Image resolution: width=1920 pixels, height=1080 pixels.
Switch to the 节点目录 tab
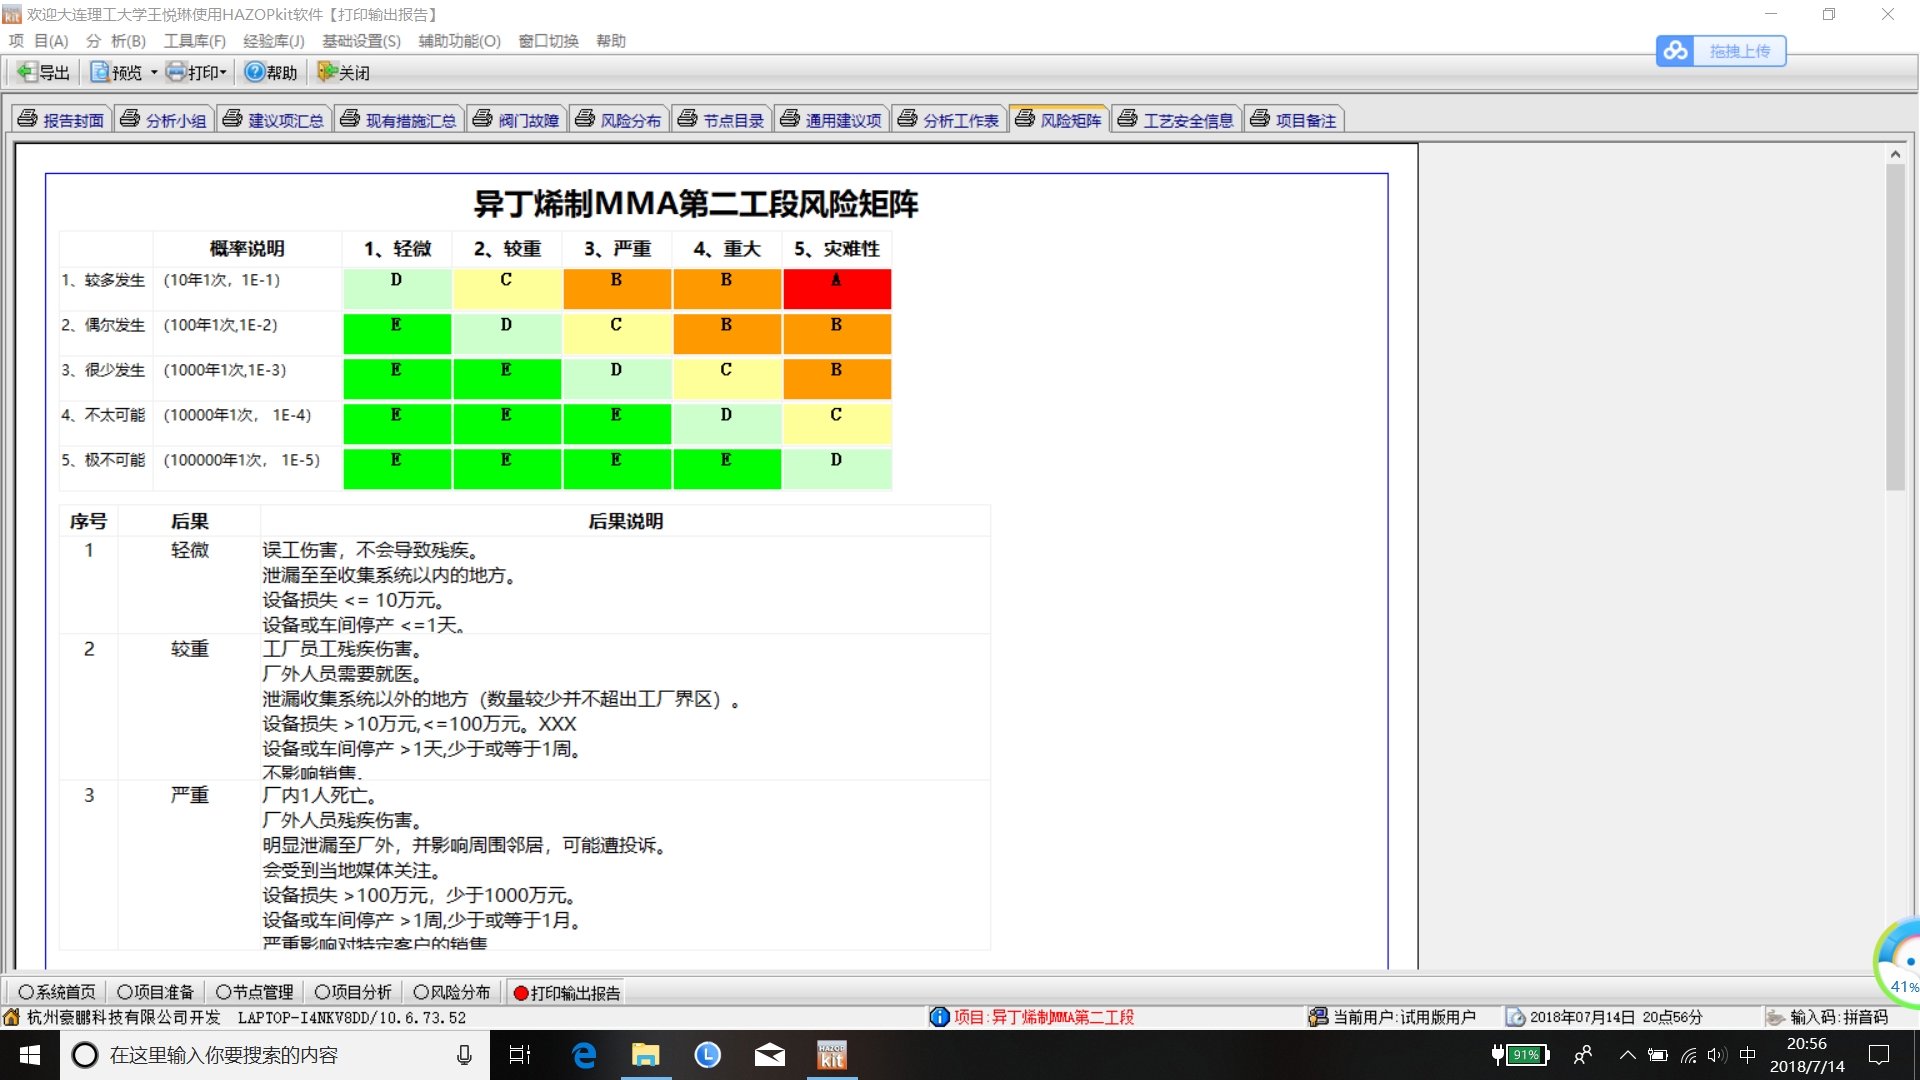[723, 120]
